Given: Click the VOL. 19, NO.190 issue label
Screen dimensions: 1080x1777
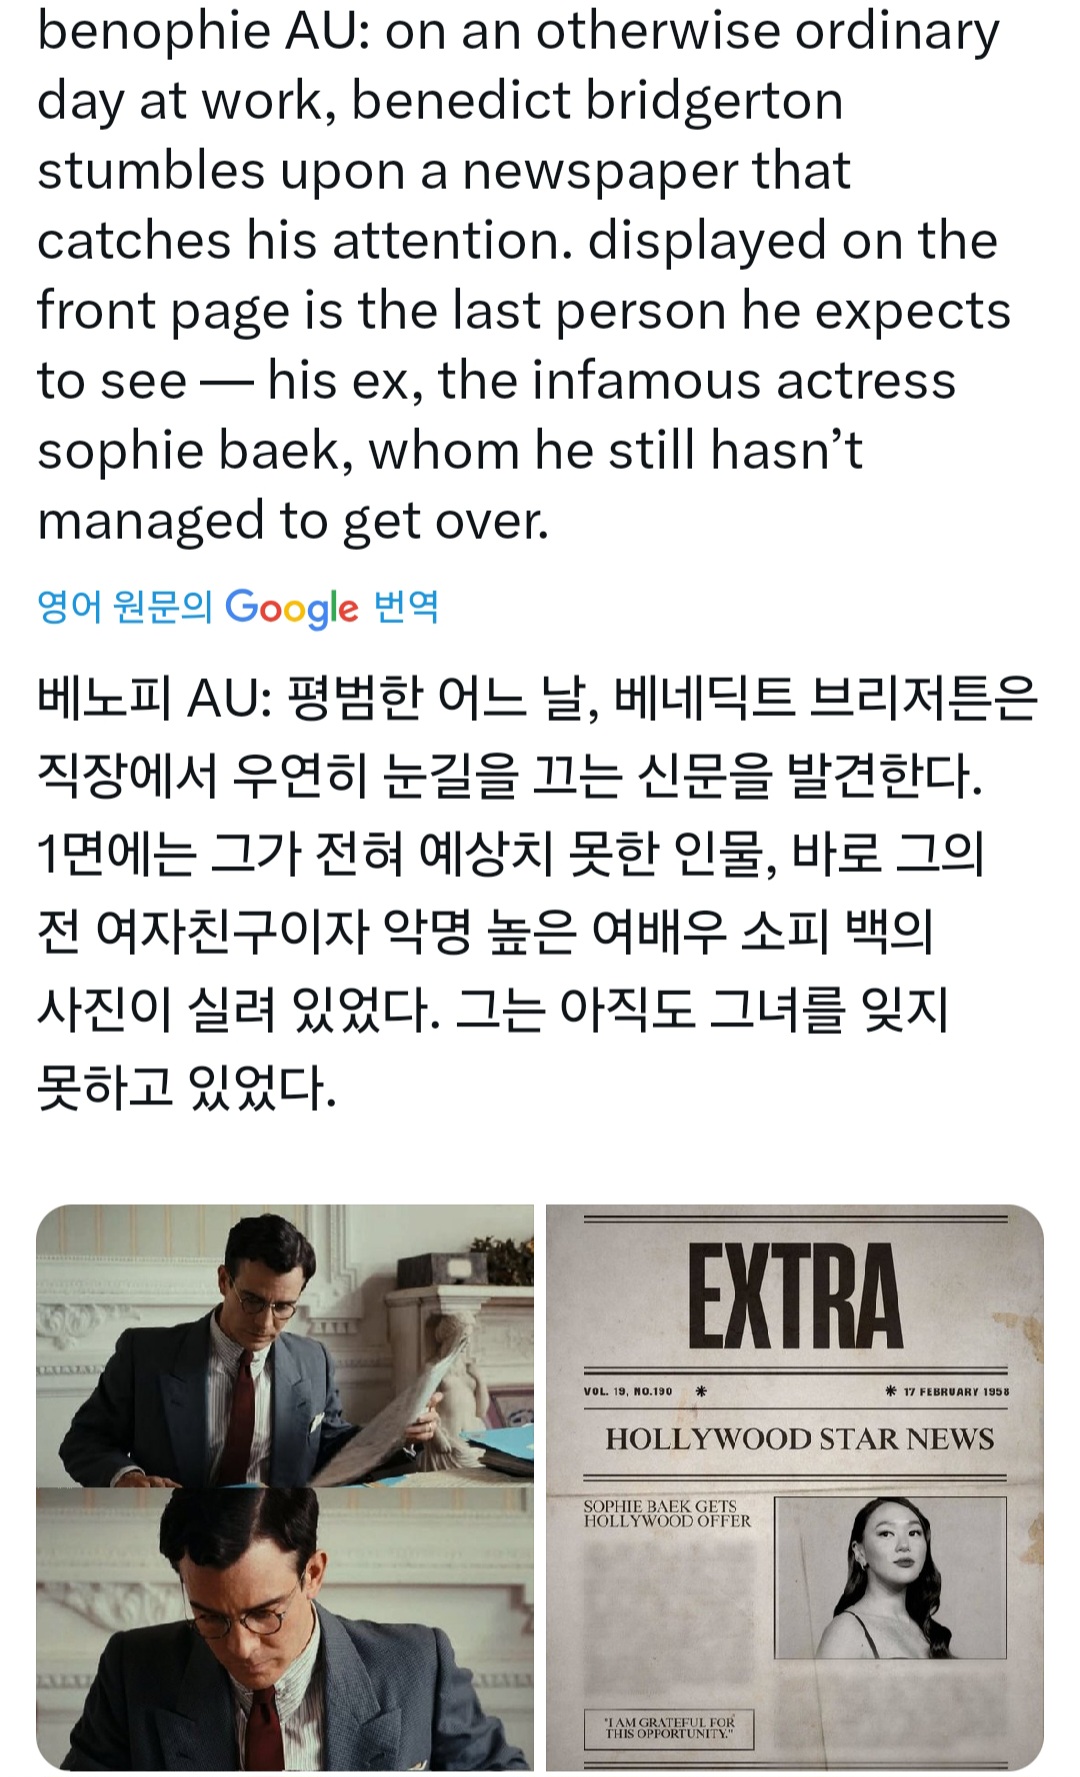Looking at the screenshot, I should 628,1391.
